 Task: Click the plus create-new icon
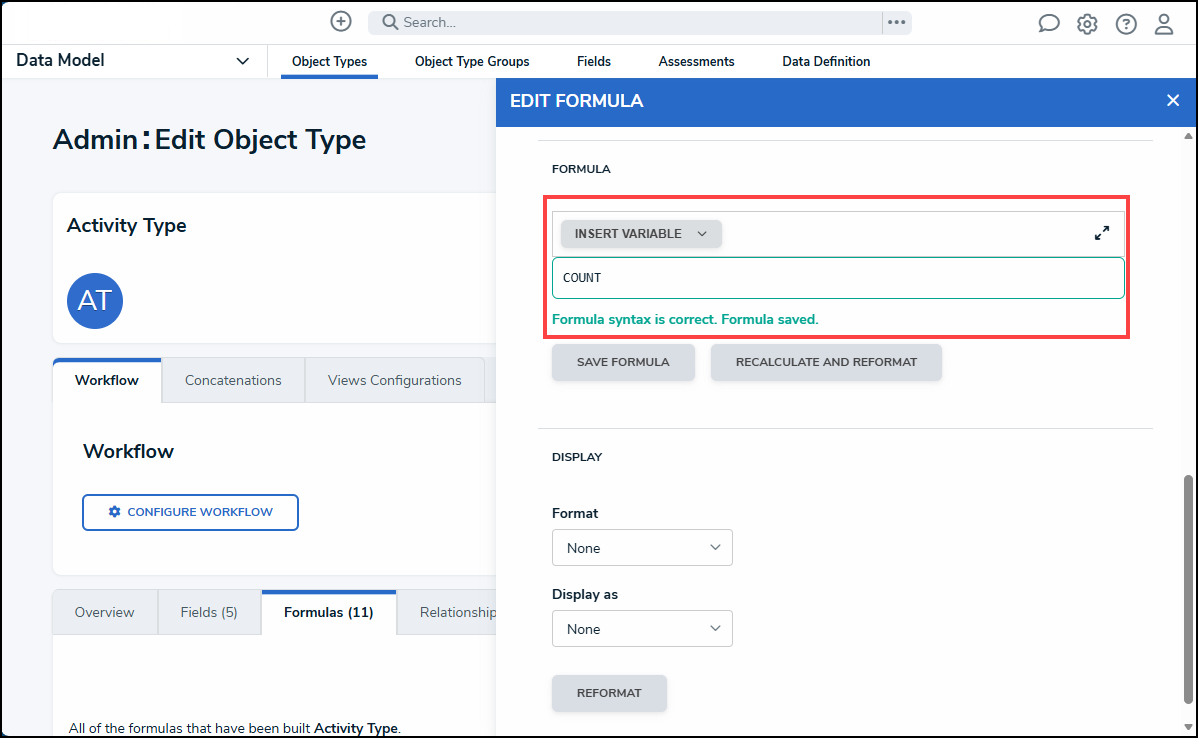point(341,22)
